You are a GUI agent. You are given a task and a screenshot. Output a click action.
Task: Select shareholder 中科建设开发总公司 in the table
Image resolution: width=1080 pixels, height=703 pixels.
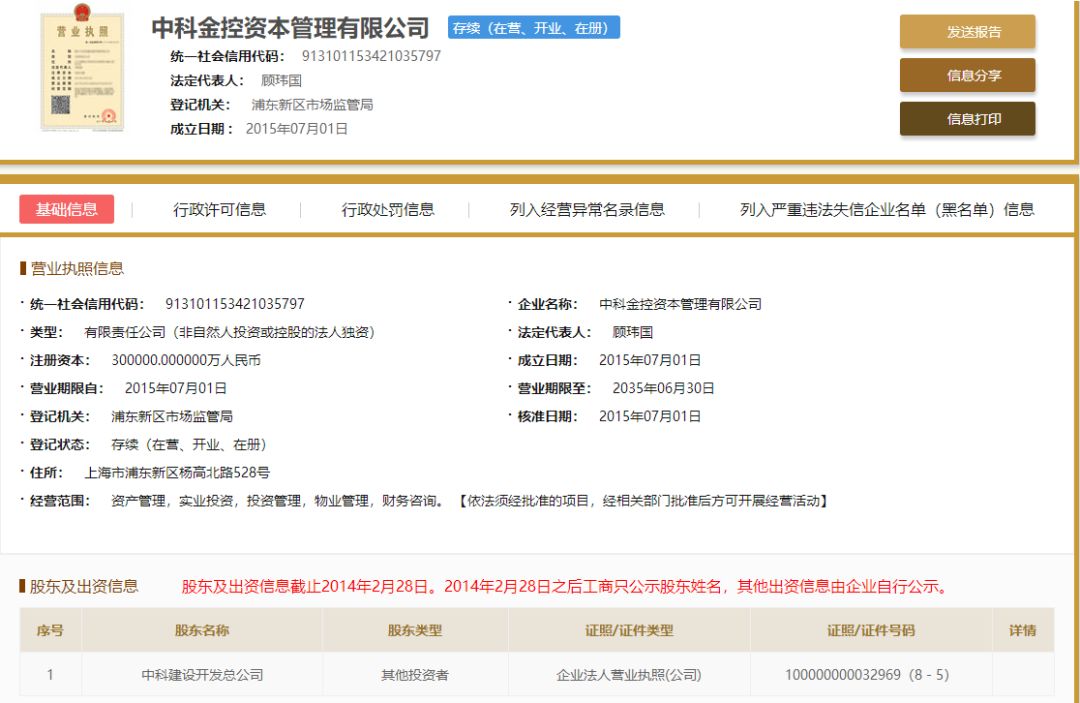click(x=202, y=675)
